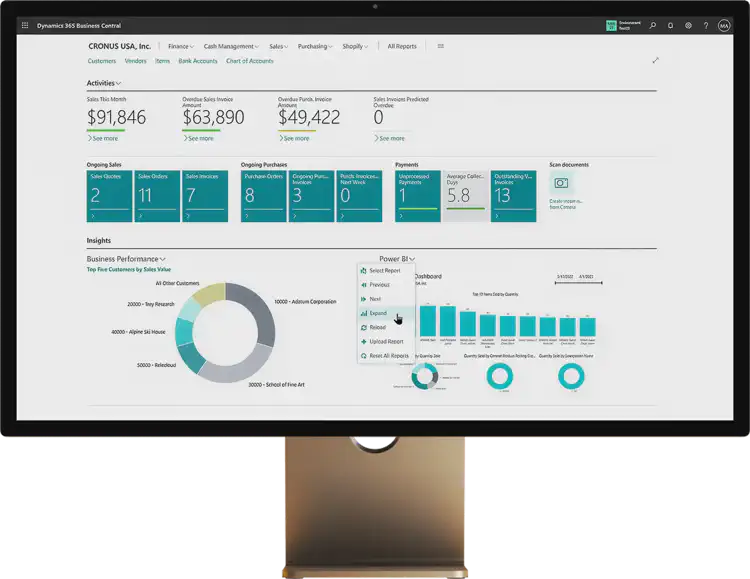Choose Previous in the Power BI menu
Viewport: 750px width, 579px height.
pos(386,285)
